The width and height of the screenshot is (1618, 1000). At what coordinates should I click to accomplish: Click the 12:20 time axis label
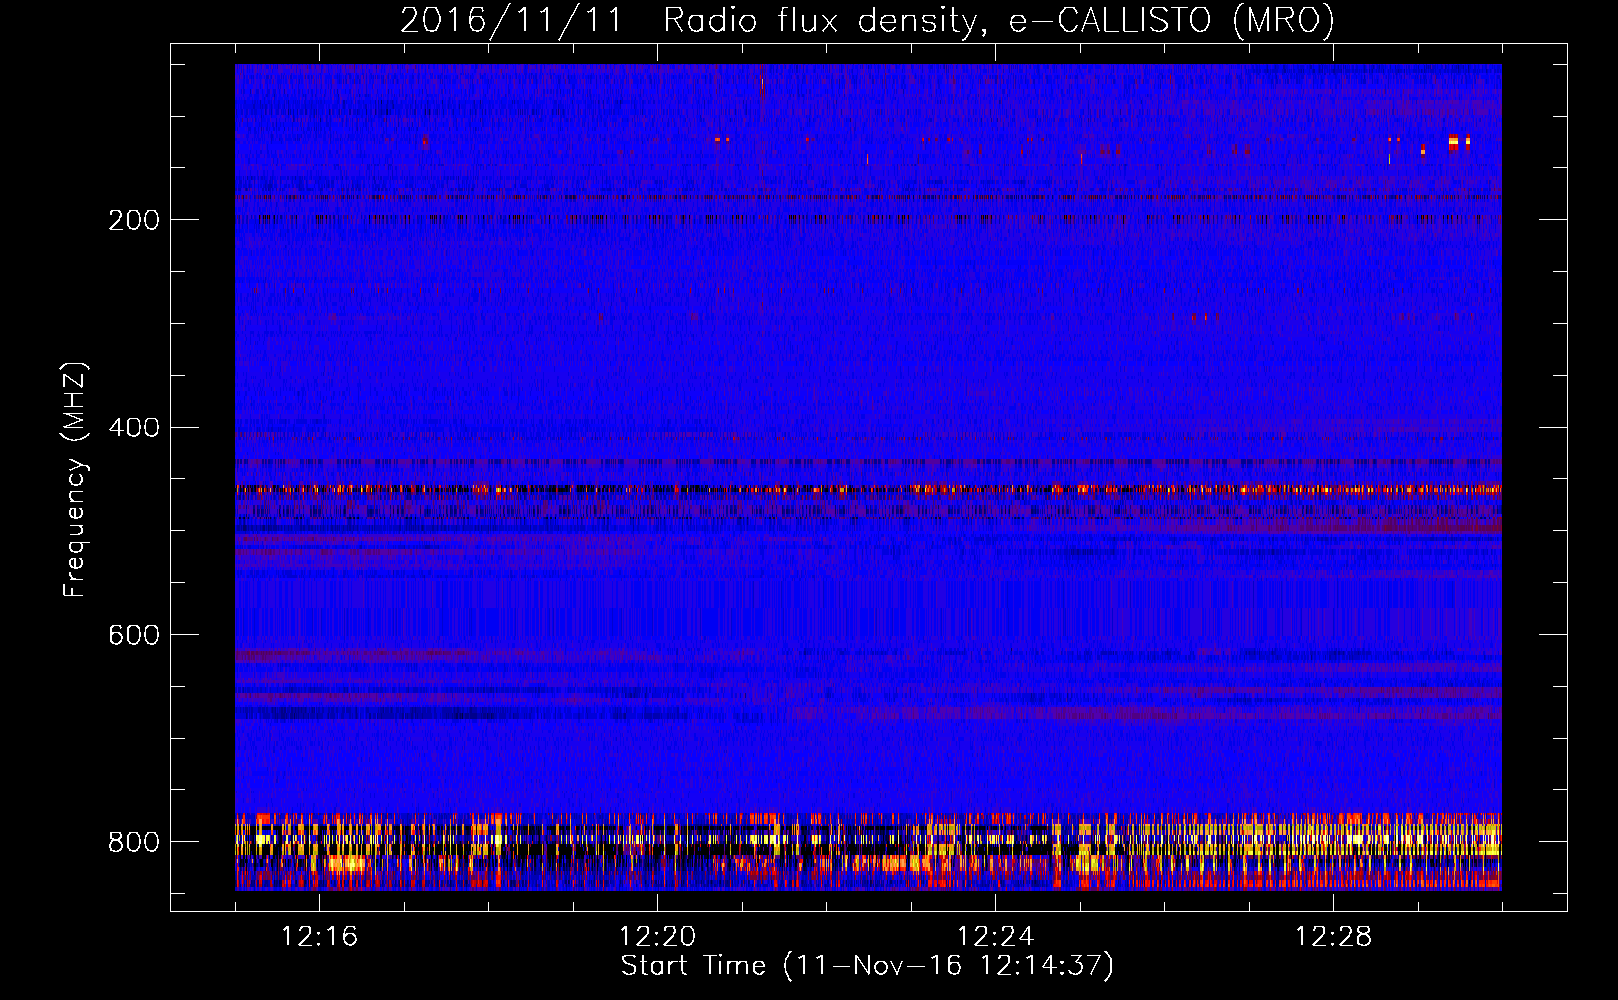[x=658, y=937]
